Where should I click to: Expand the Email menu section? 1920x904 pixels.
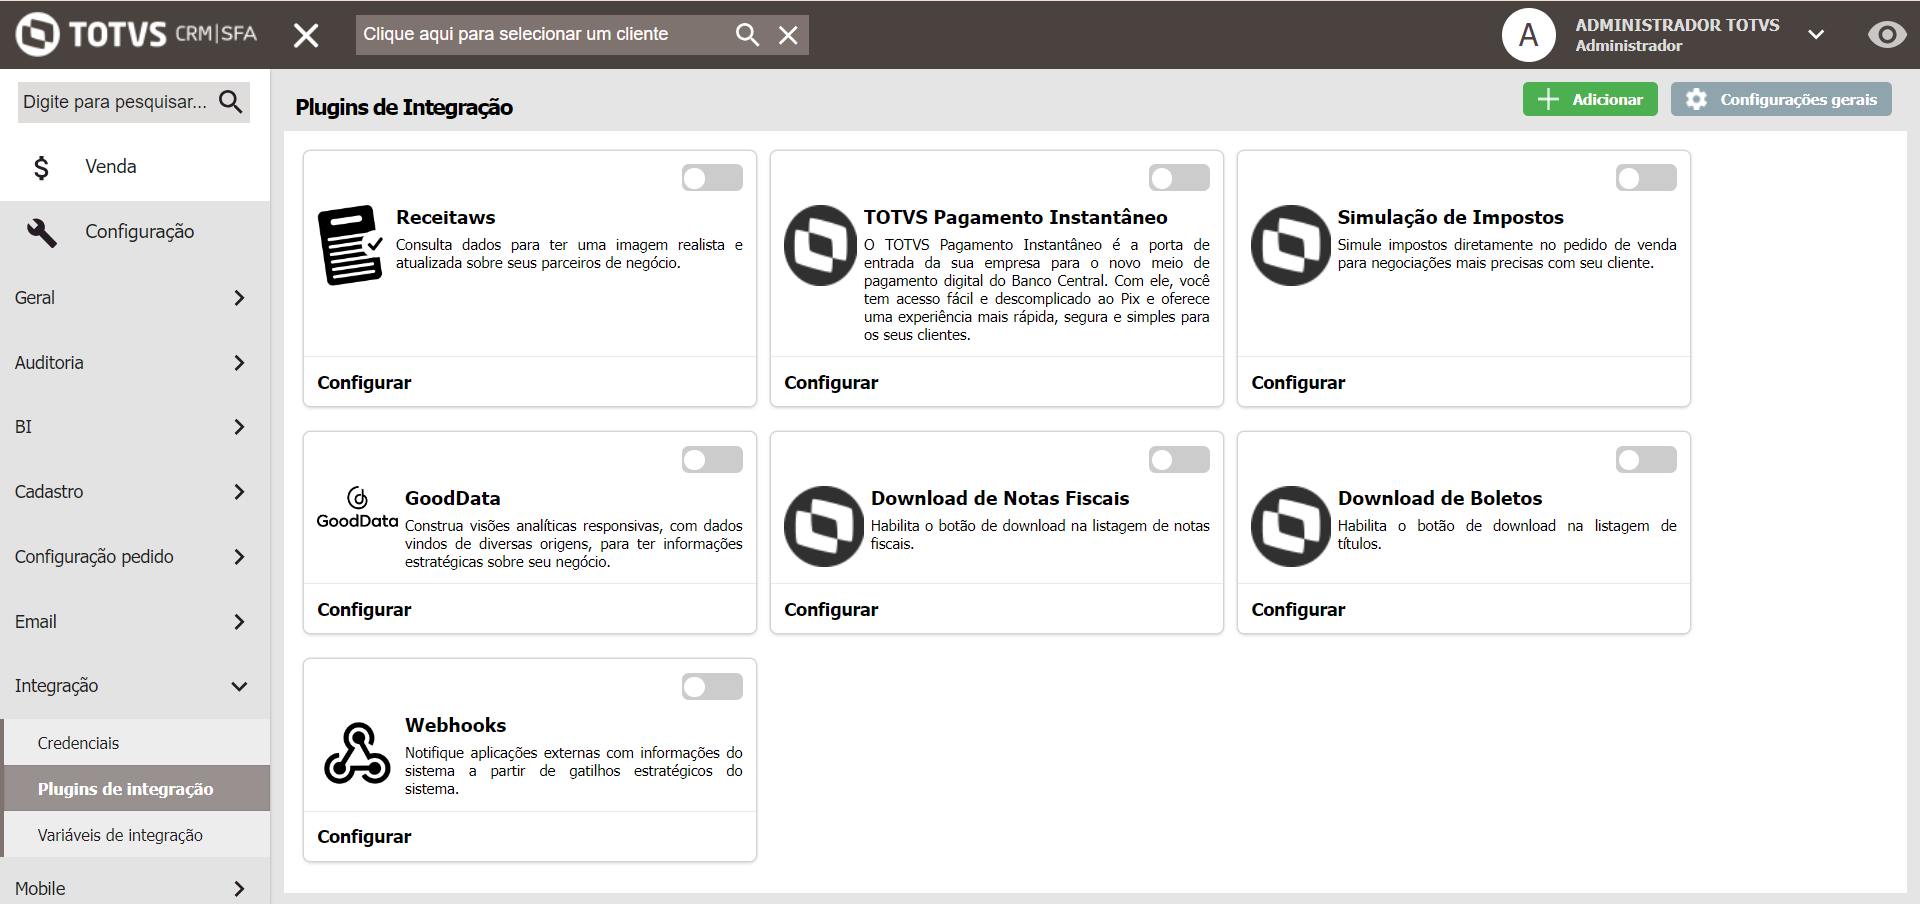click(x=135, y=622)
